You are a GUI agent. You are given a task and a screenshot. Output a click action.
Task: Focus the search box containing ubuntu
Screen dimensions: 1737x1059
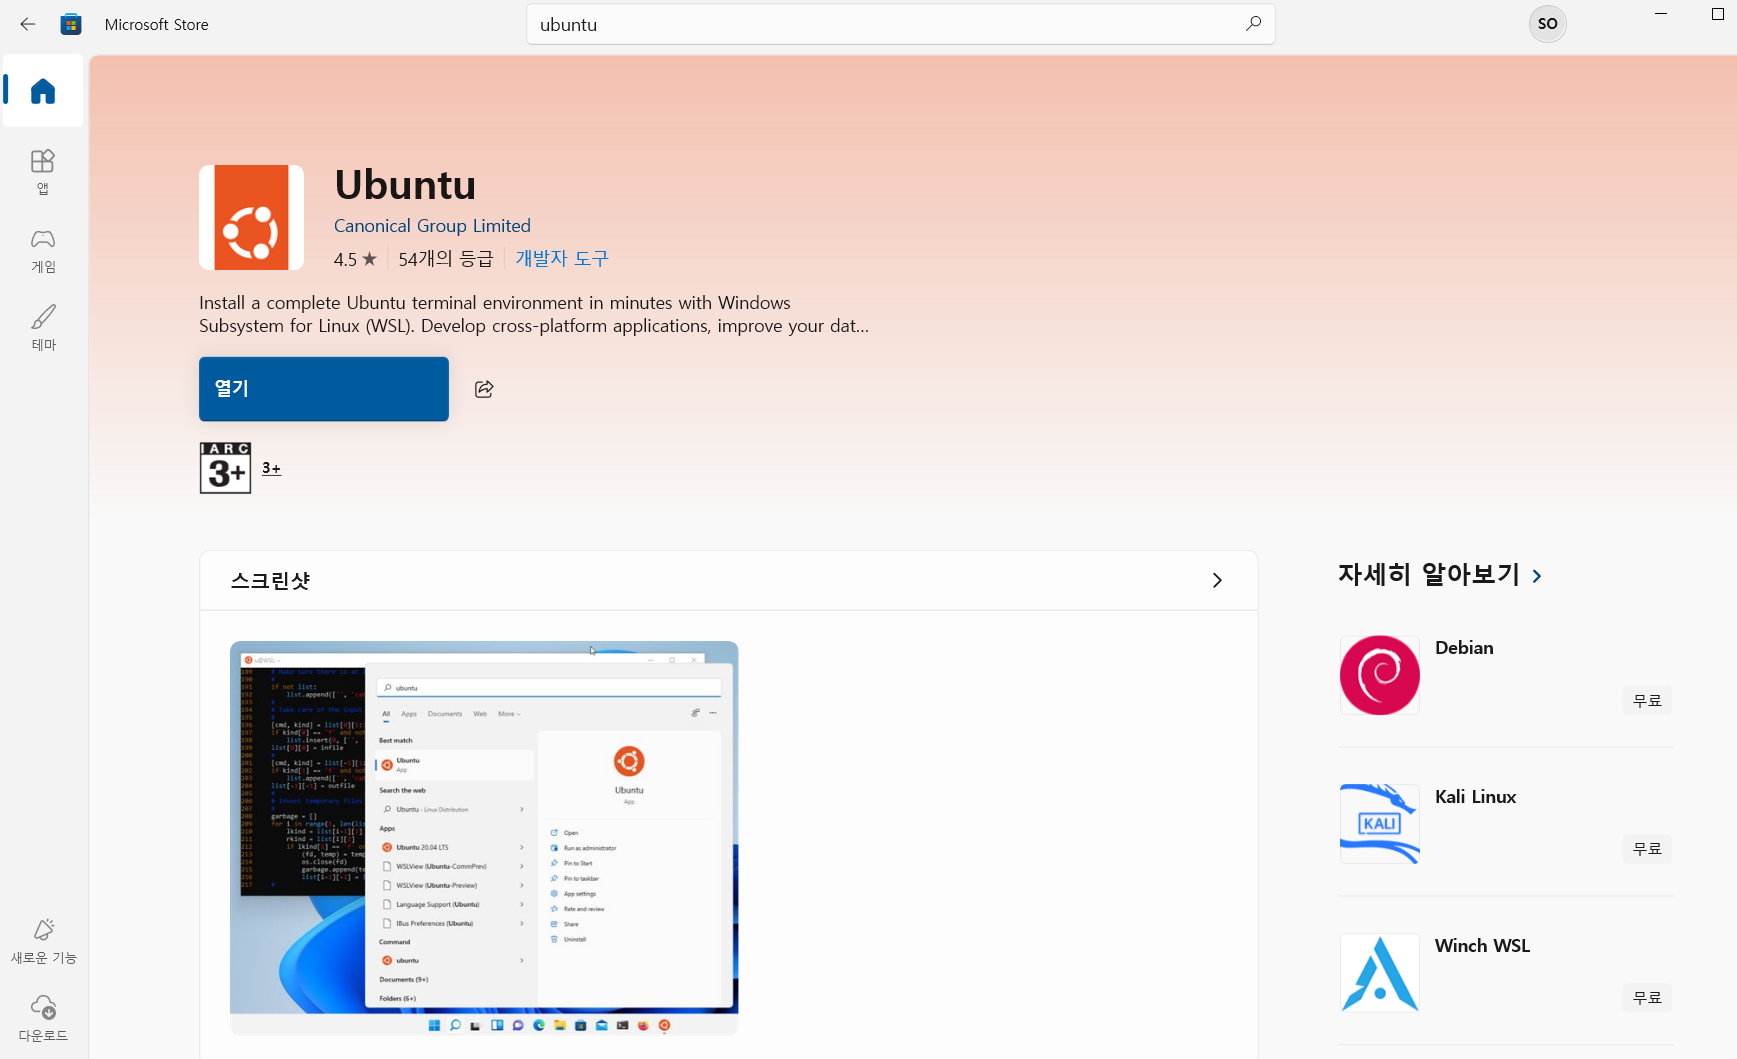coord(900,24)
